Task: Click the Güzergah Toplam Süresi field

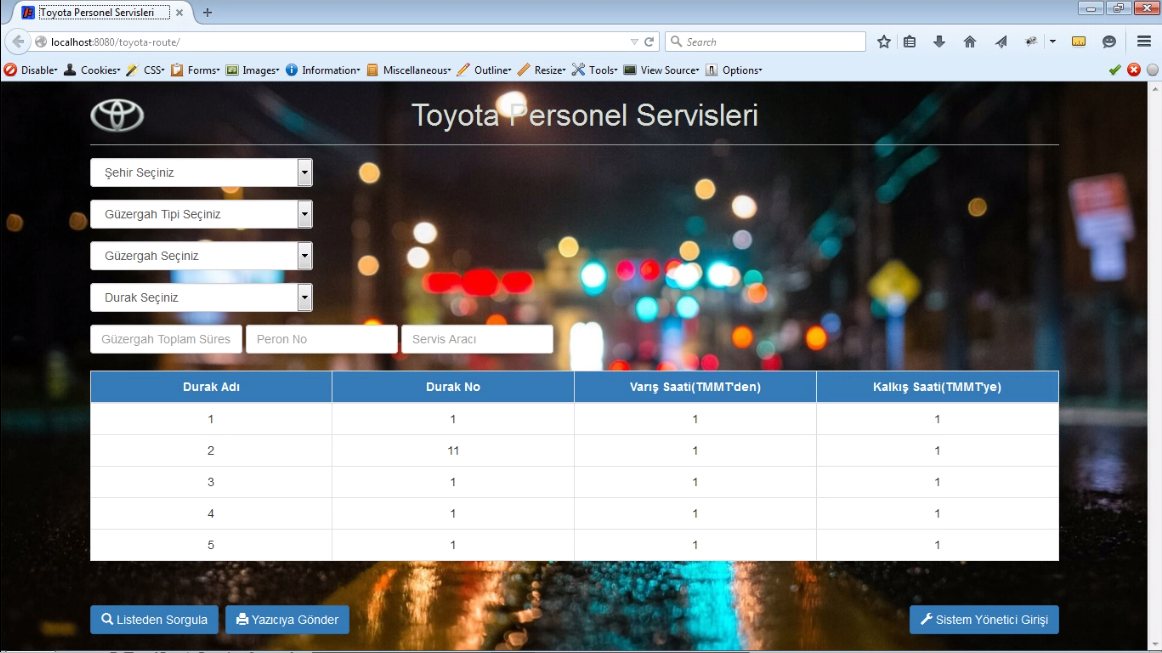Action: (x=166, y=339)
